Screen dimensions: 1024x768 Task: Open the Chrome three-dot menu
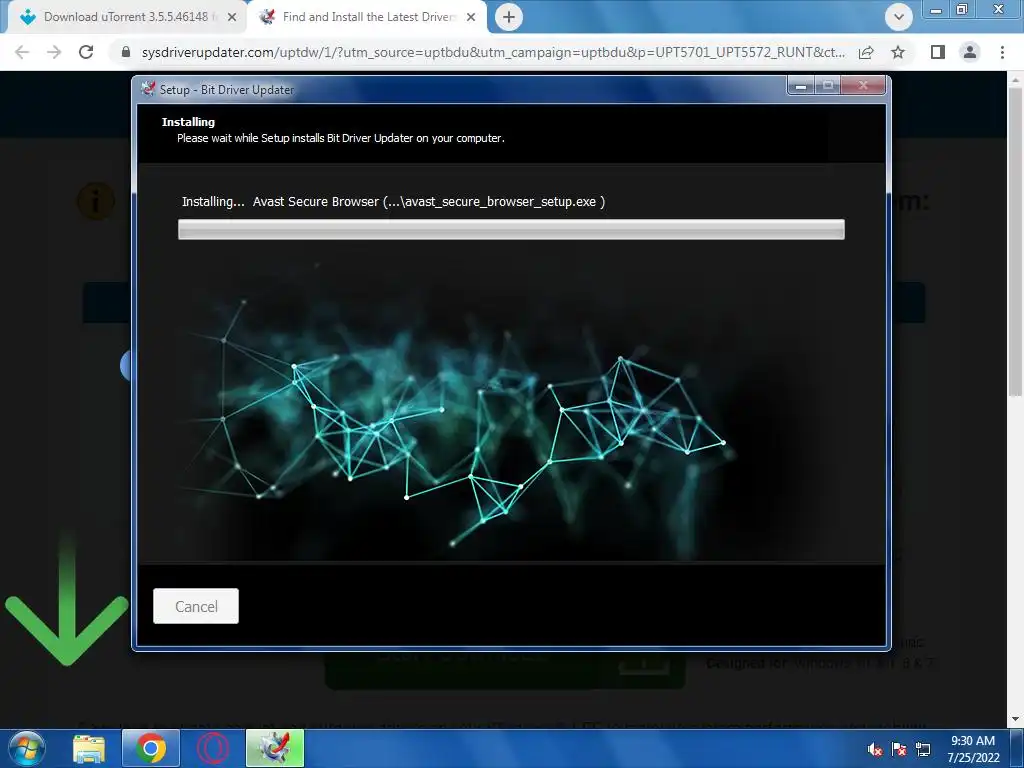(1002, 52)
